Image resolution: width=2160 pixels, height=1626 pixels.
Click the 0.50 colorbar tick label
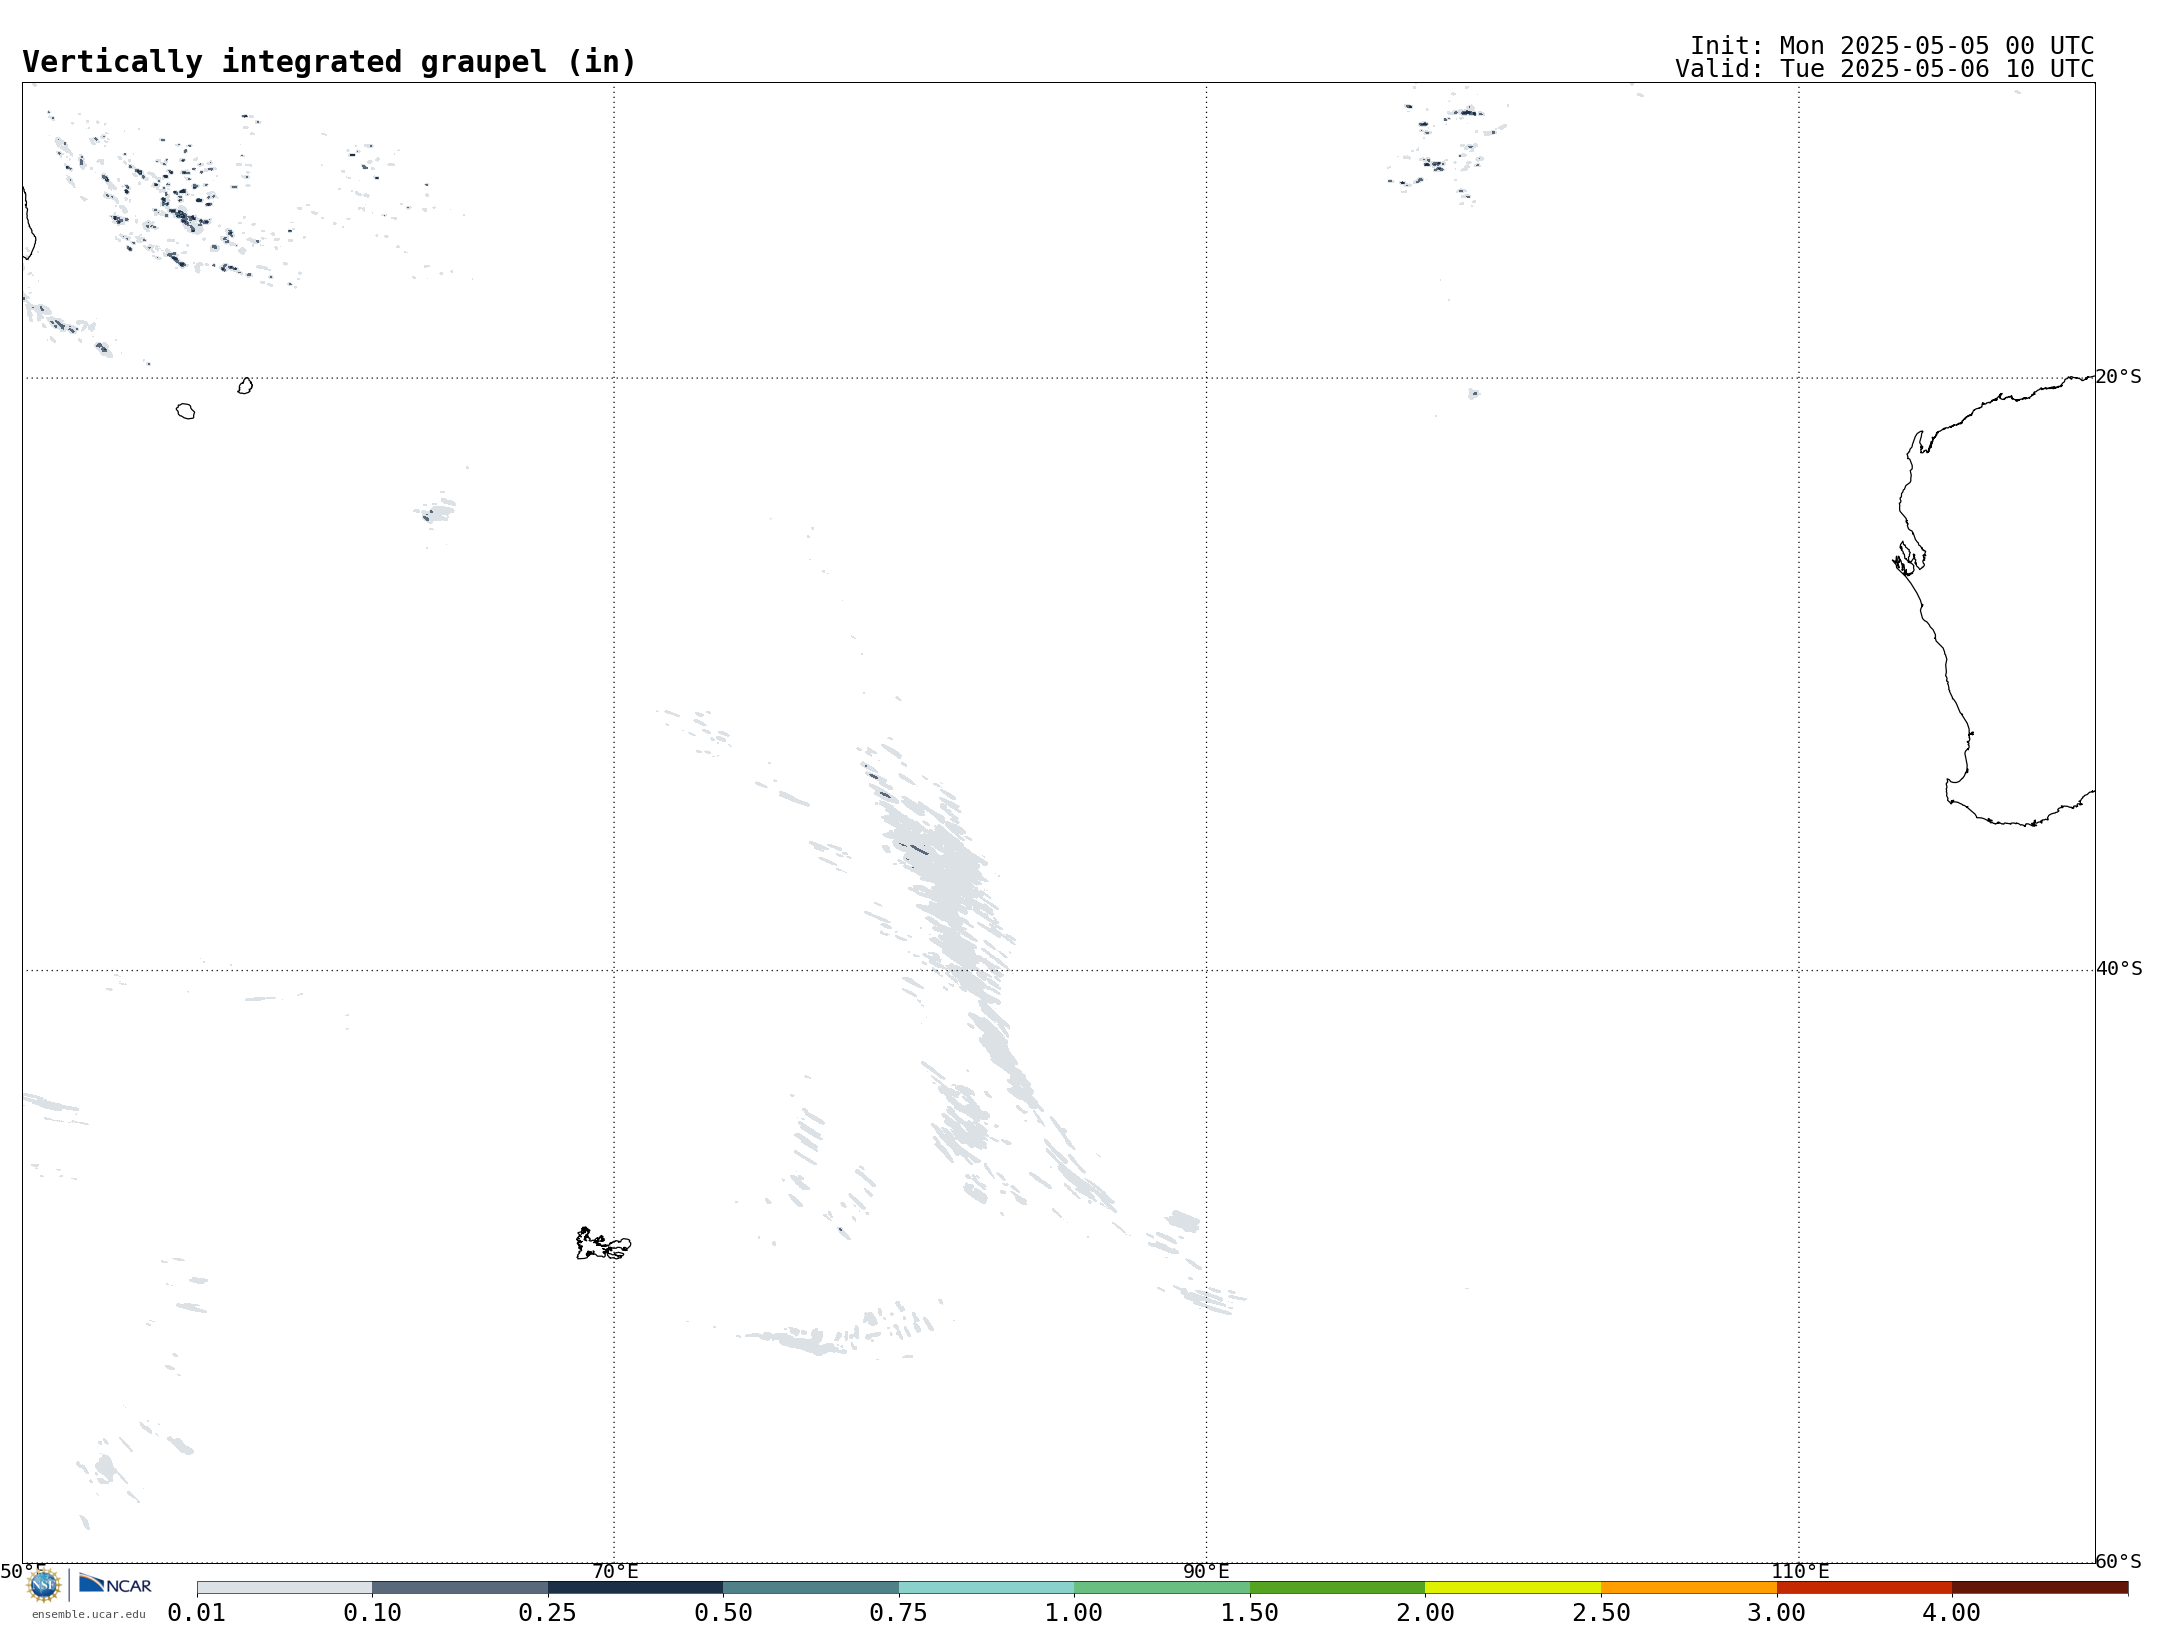723,1613
